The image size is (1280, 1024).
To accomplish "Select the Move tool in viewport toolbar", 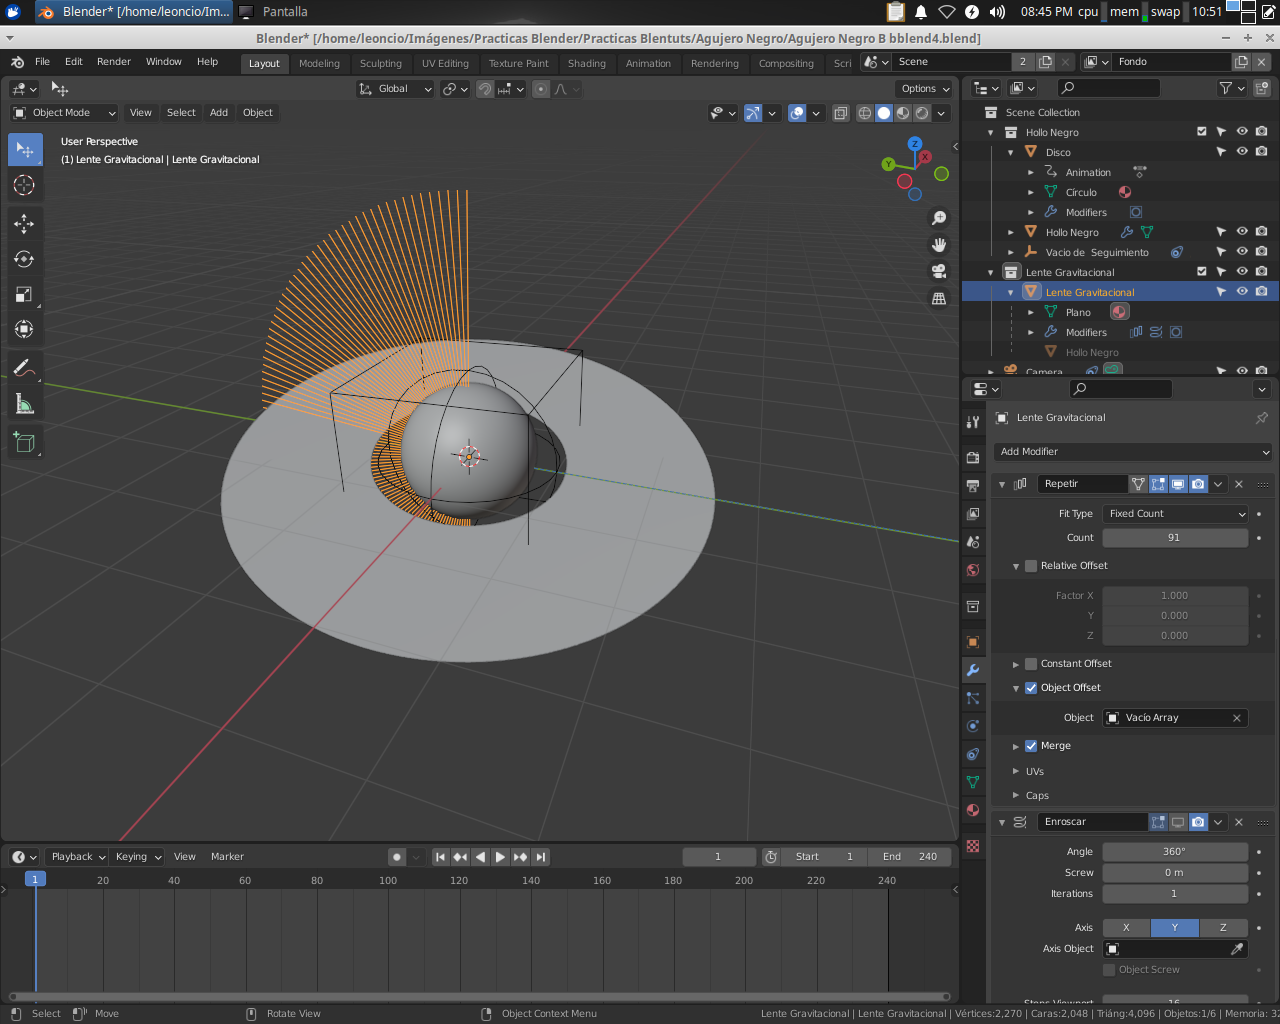I will coord(25,224).
